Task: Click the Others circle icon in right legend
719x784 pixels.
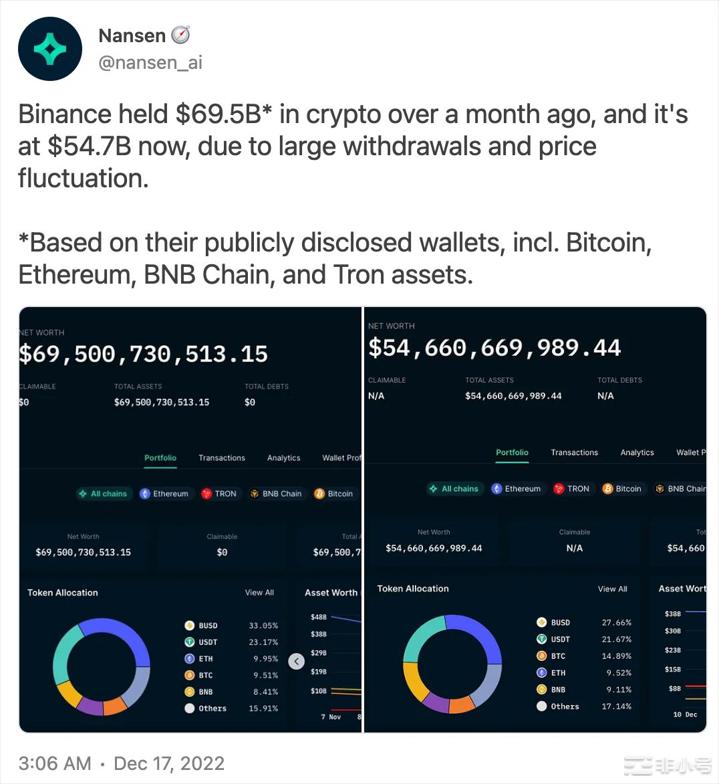Action: [542, 706]
